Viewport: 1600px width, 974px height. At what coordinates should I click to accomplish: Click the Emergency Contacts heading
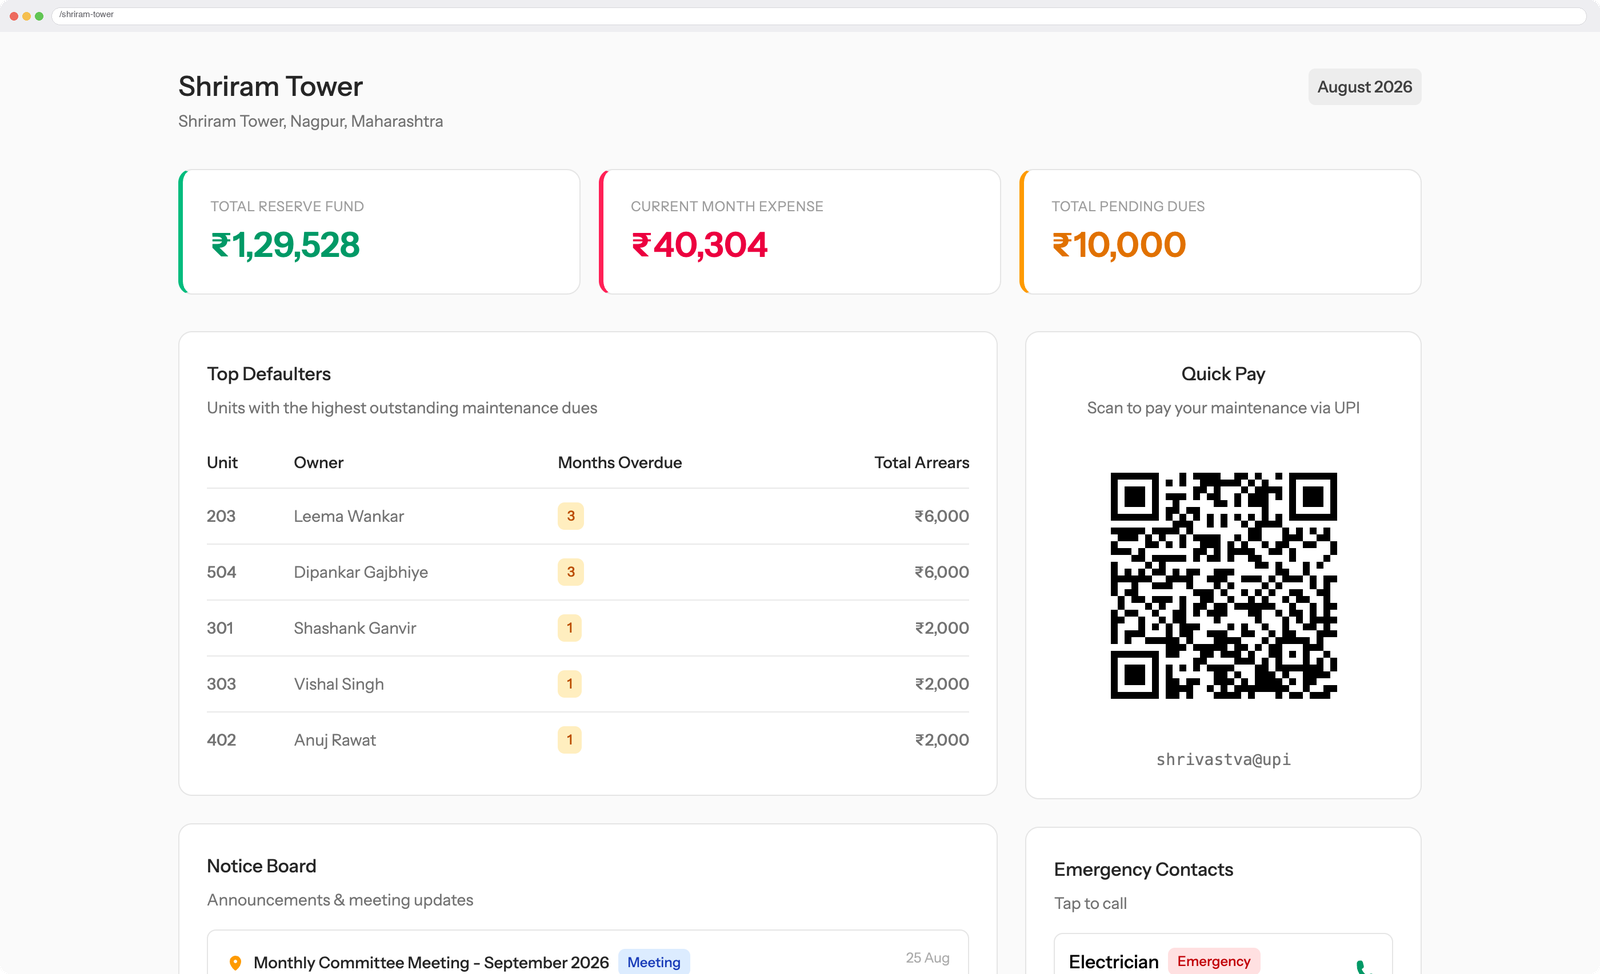pyautogui.click(x=1143, y=870)
